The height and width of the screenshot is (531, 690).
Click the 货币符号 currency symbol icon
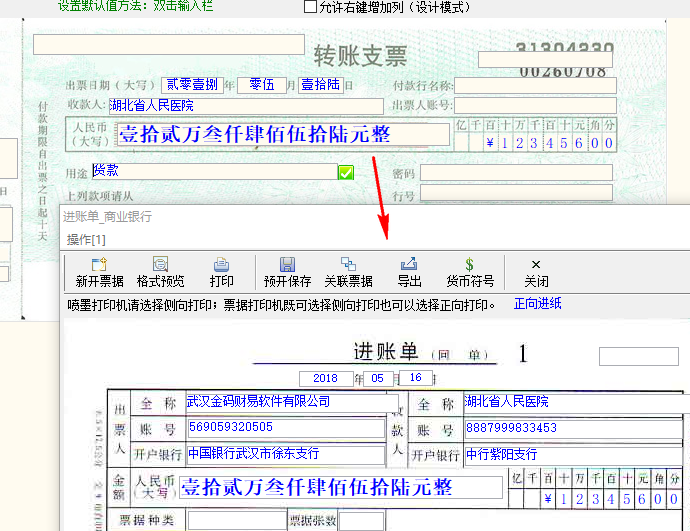click(x=470, y=272)
